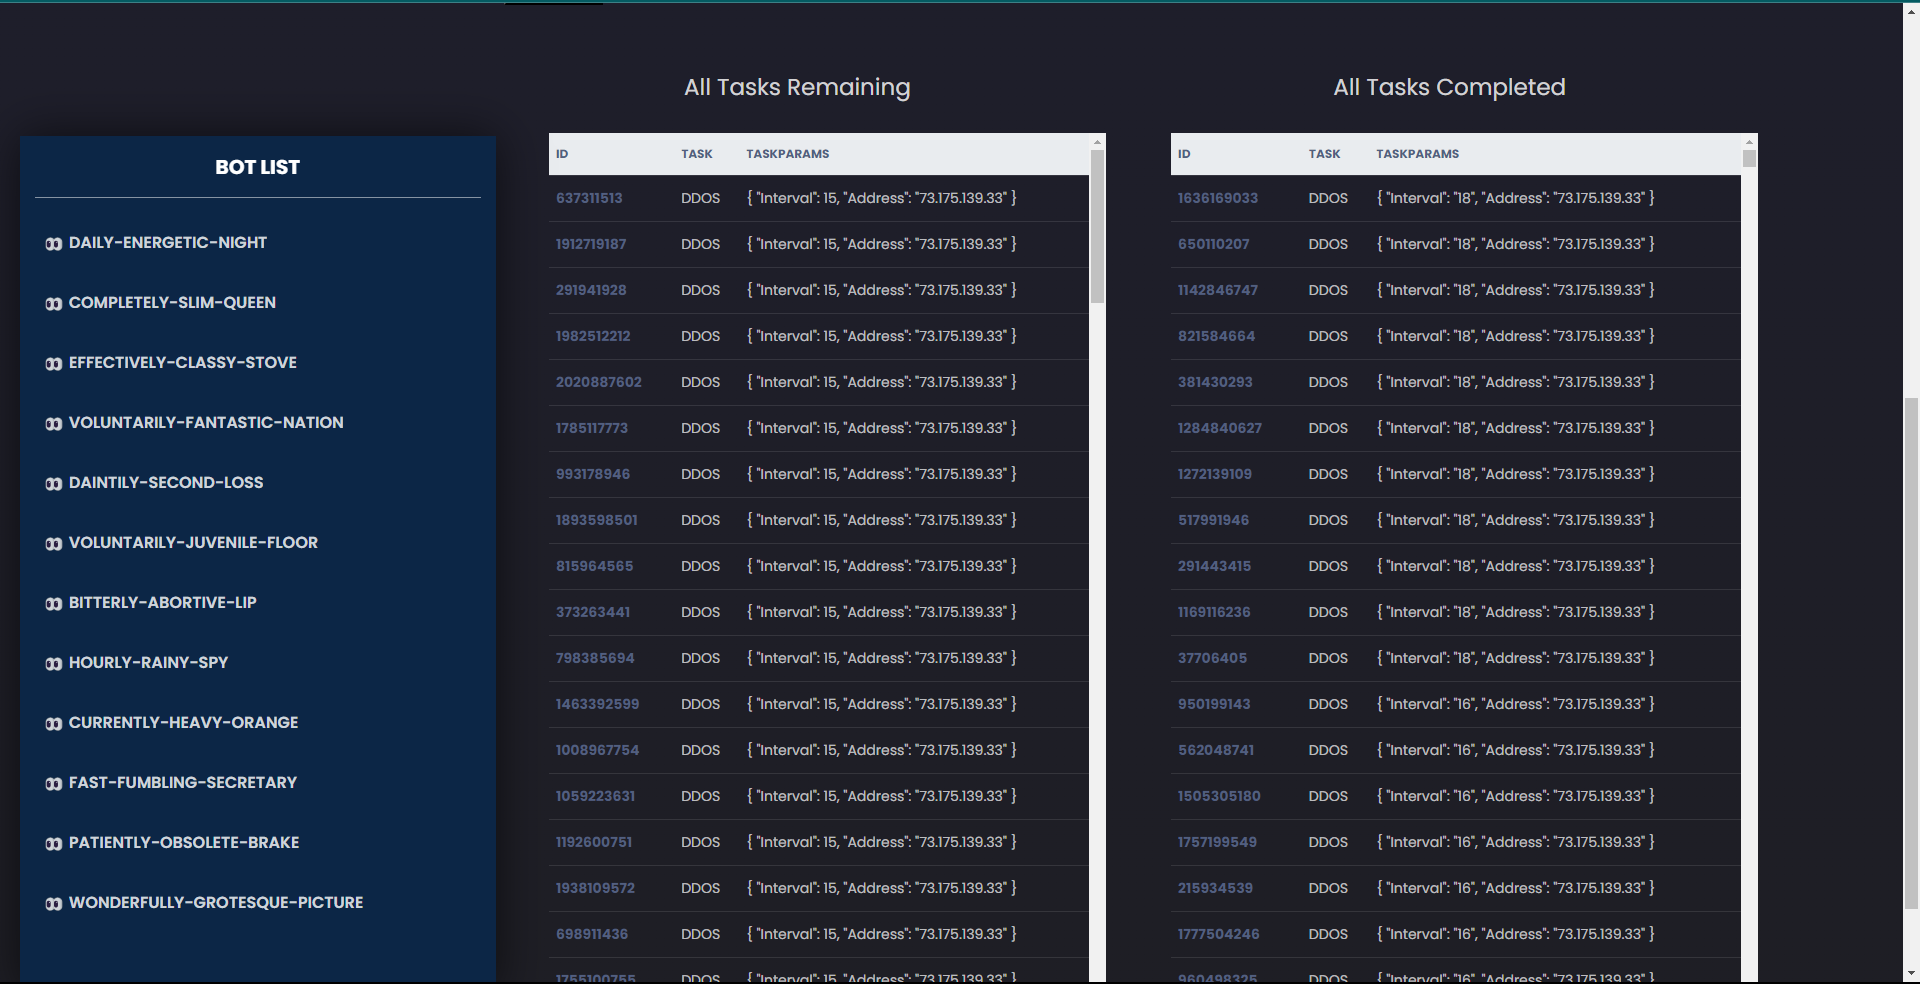Click the page's vertical scrollbar thumb
This screenshot has width=1920, height=984.
click(1911, 650)
